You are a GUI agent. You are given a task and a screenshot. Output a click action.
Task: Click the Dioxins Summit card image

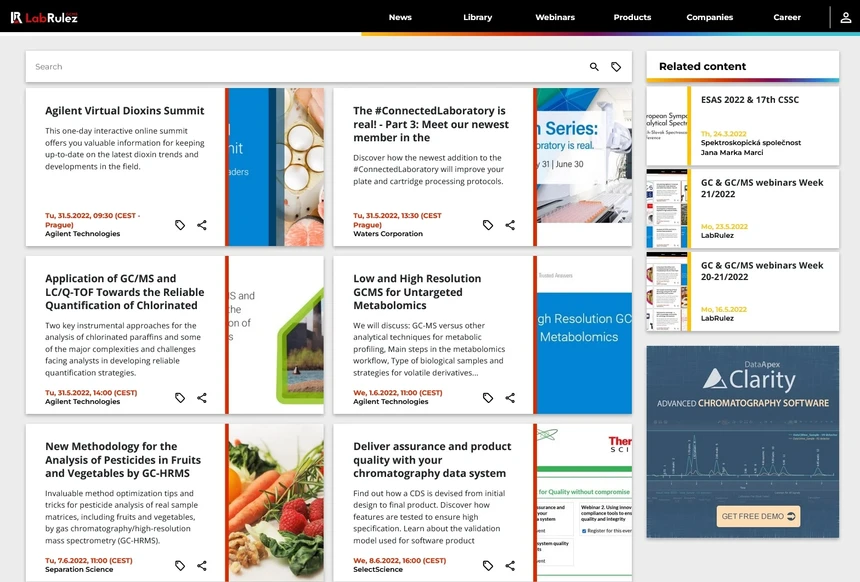pyautogui.click(x=276, y=167)
